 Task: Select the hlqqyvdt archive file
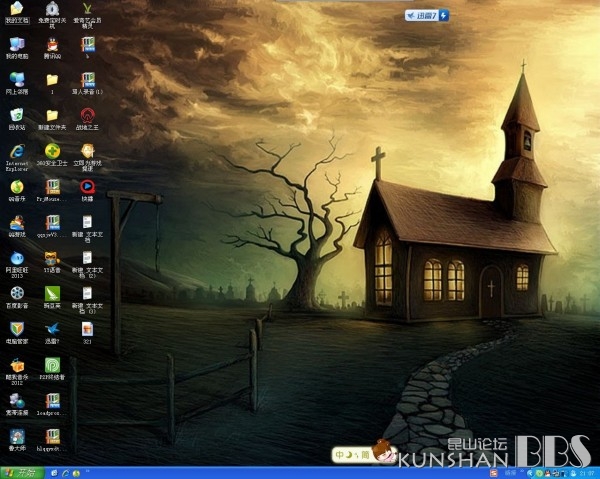[52, 440]
